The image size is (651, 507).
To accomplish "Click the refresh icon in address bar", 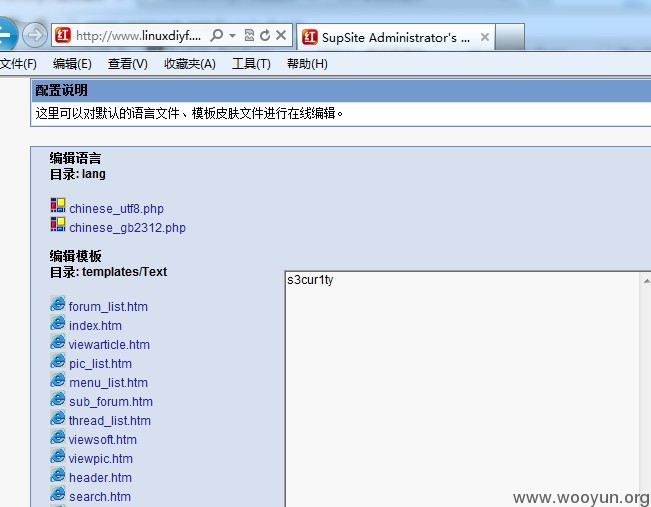I will [x=265, y=35].
